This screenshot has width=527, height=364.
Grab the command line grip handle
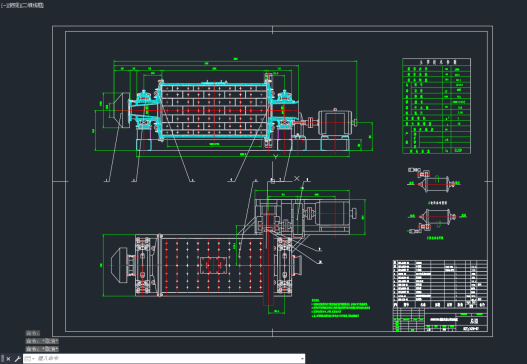2,359
